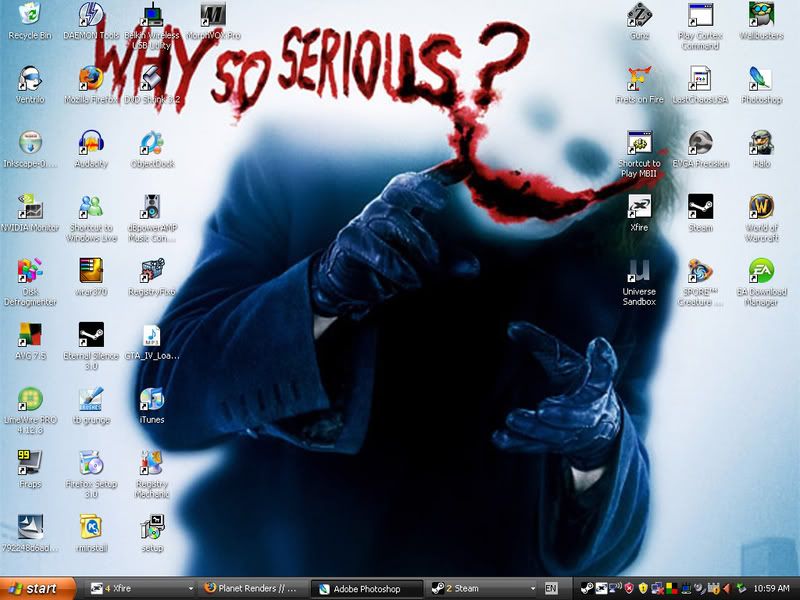Expand Steam taskbar group dropdown arrow
Viewport: 800px width, 600px height.
533,589
